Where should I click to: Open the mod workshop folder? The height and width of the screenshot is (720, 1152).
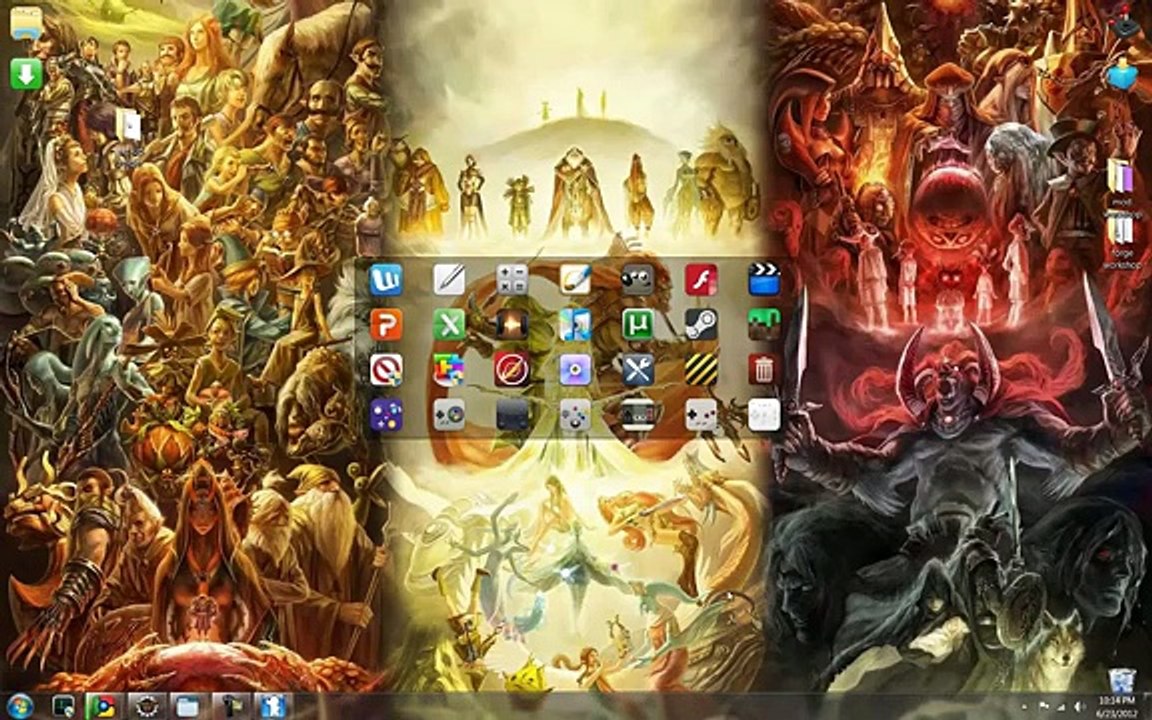click(1122, 185)
